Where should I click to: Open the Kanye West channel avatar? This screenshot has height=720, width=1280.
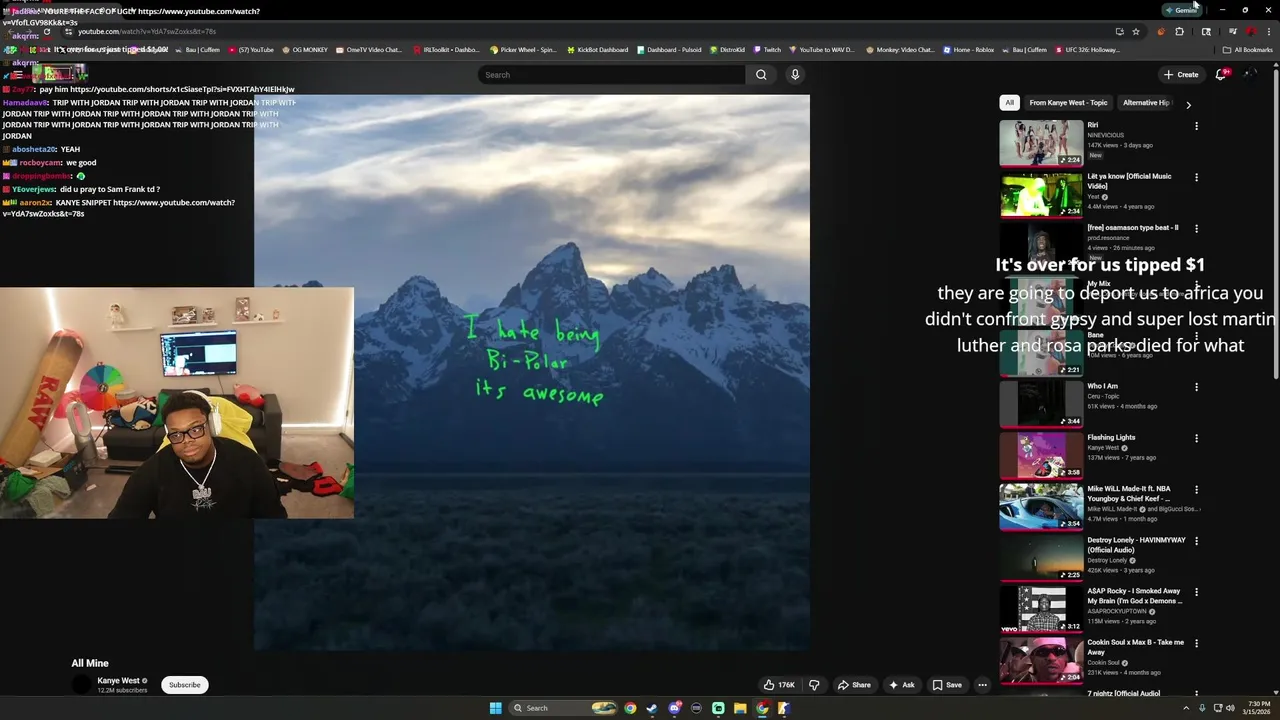tap(81, 685)
